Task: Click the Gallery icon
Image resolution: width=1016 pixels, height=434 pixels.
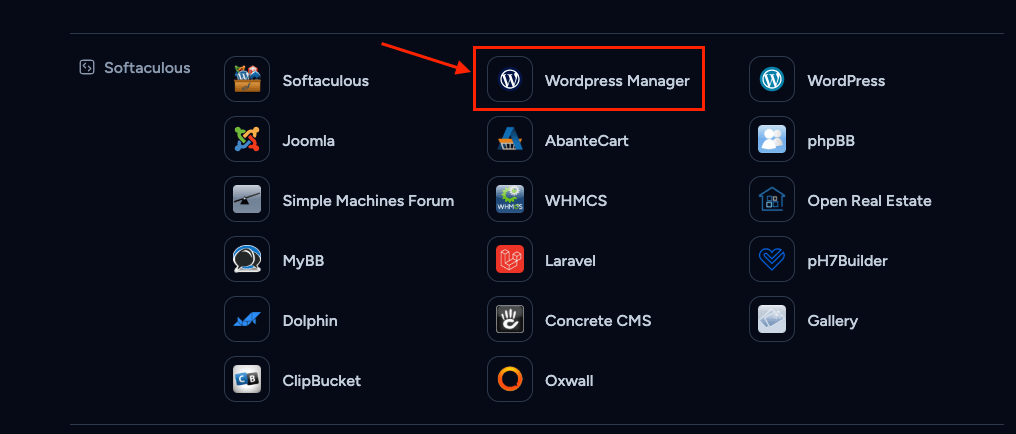Action: [x=772, y=319]
